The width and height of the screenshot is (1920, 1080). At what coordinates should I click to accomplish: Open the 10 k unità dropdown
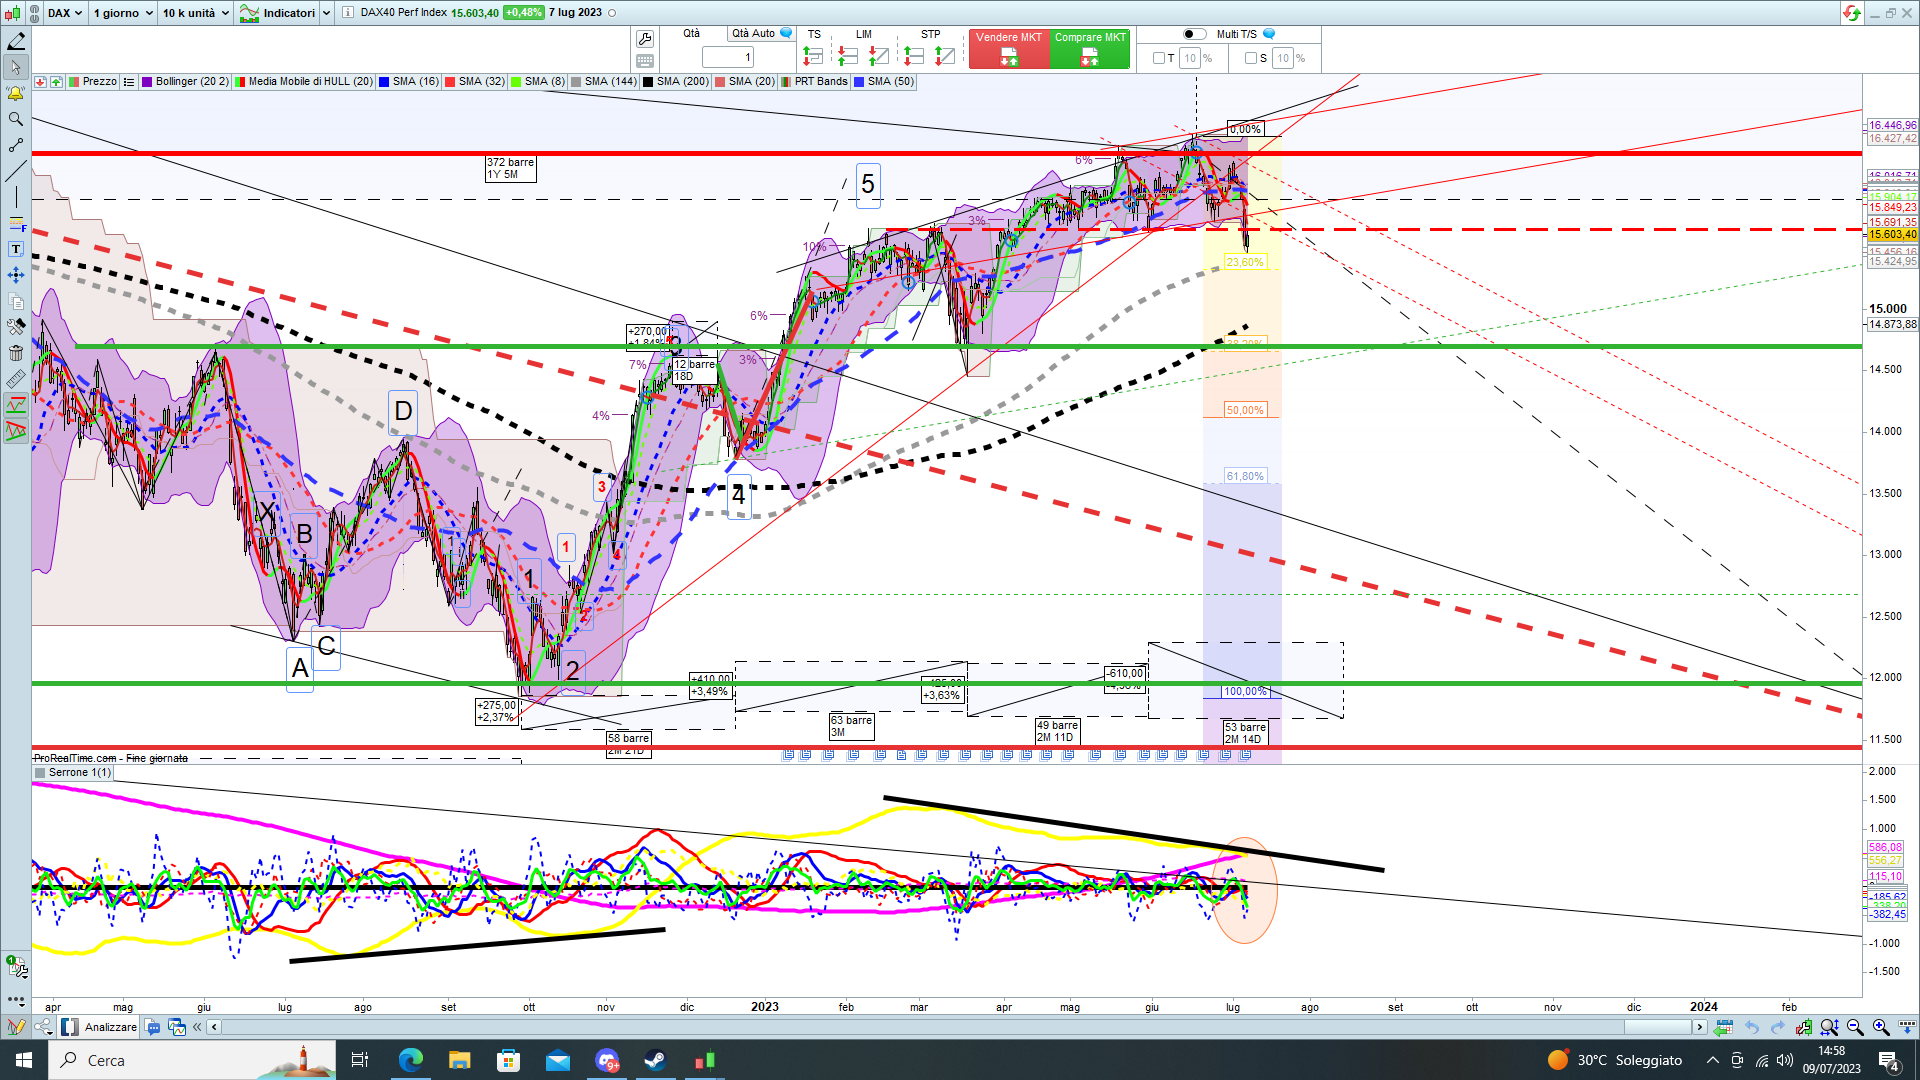click(x=195, y=13)
